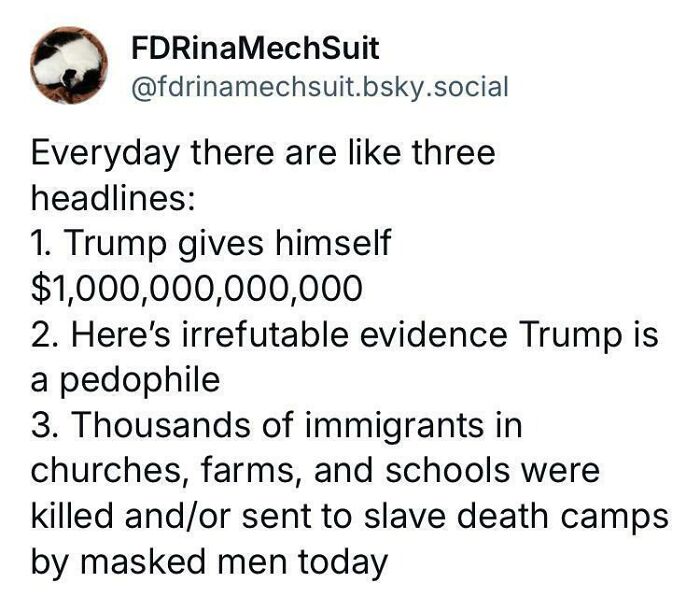The width and height of the screenshot is (700, 597).
Task: Click the dollar amount $1,000,000,000,000
Action: coord(196,289)
